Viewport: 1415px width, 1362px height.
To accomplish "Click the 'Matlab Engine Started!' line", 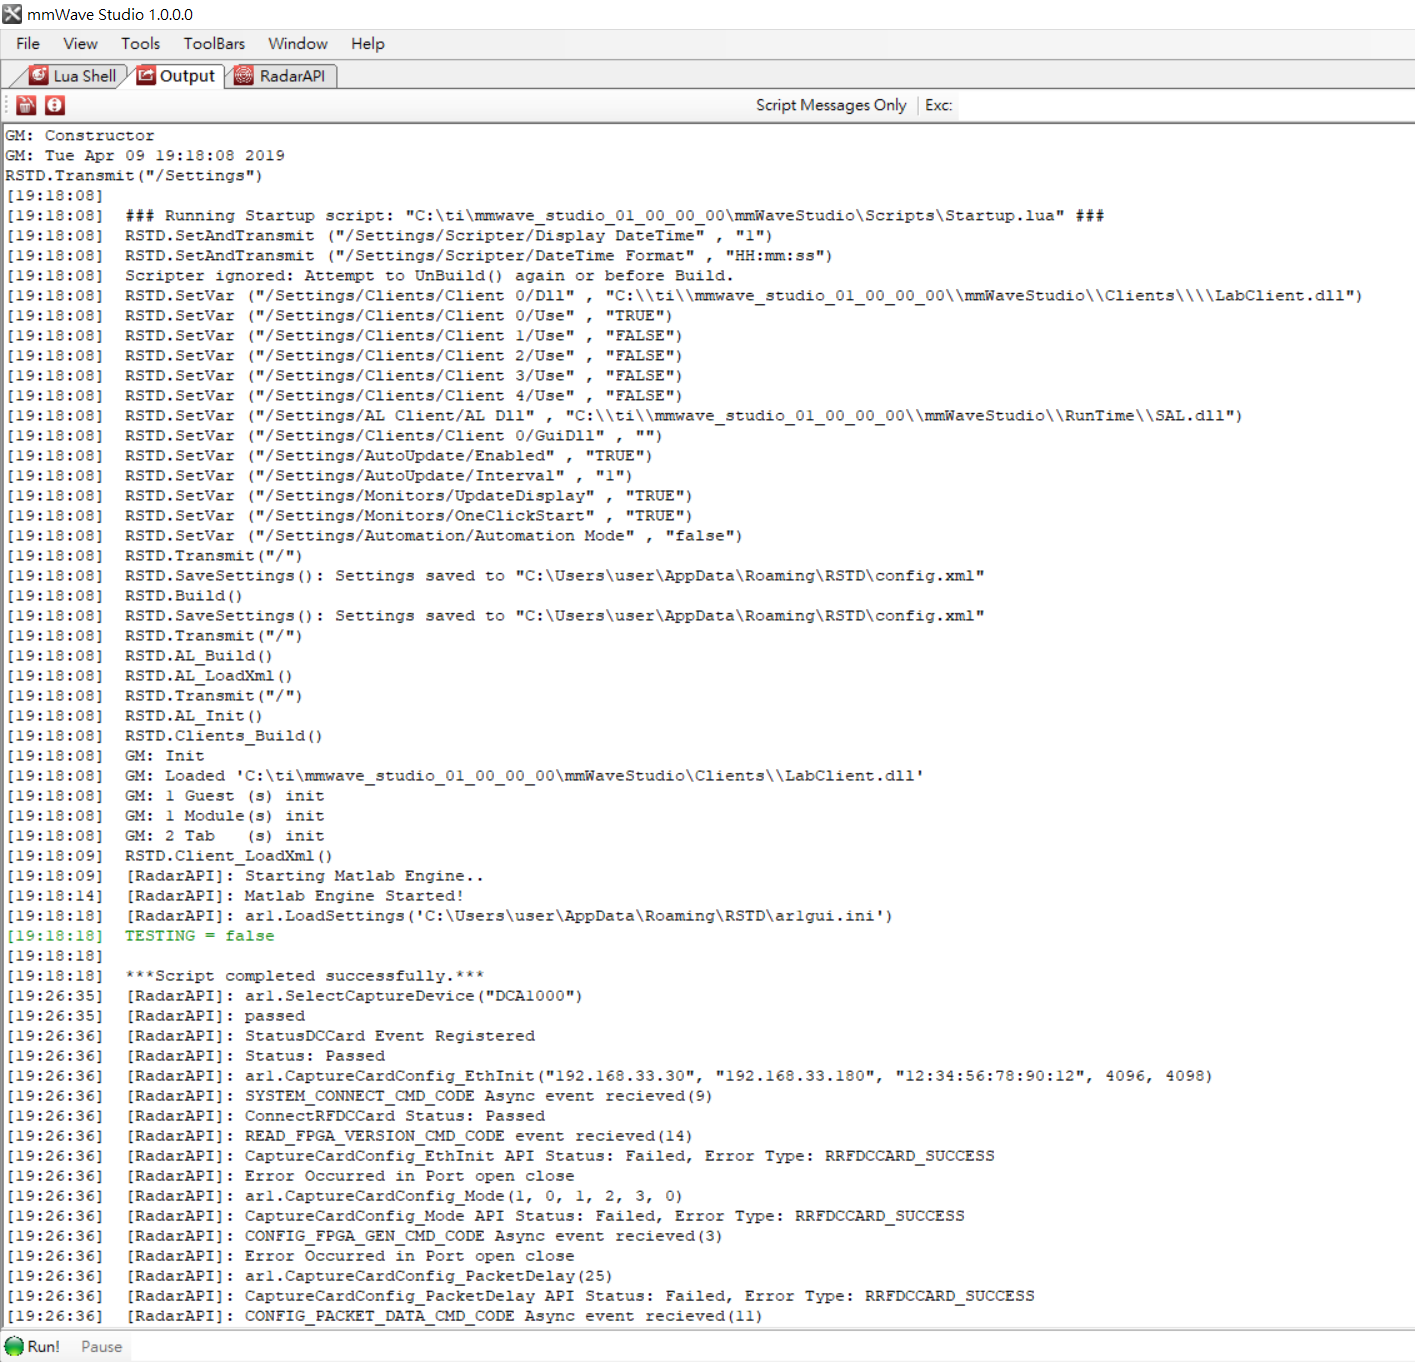I will click(x=235, y=895).
